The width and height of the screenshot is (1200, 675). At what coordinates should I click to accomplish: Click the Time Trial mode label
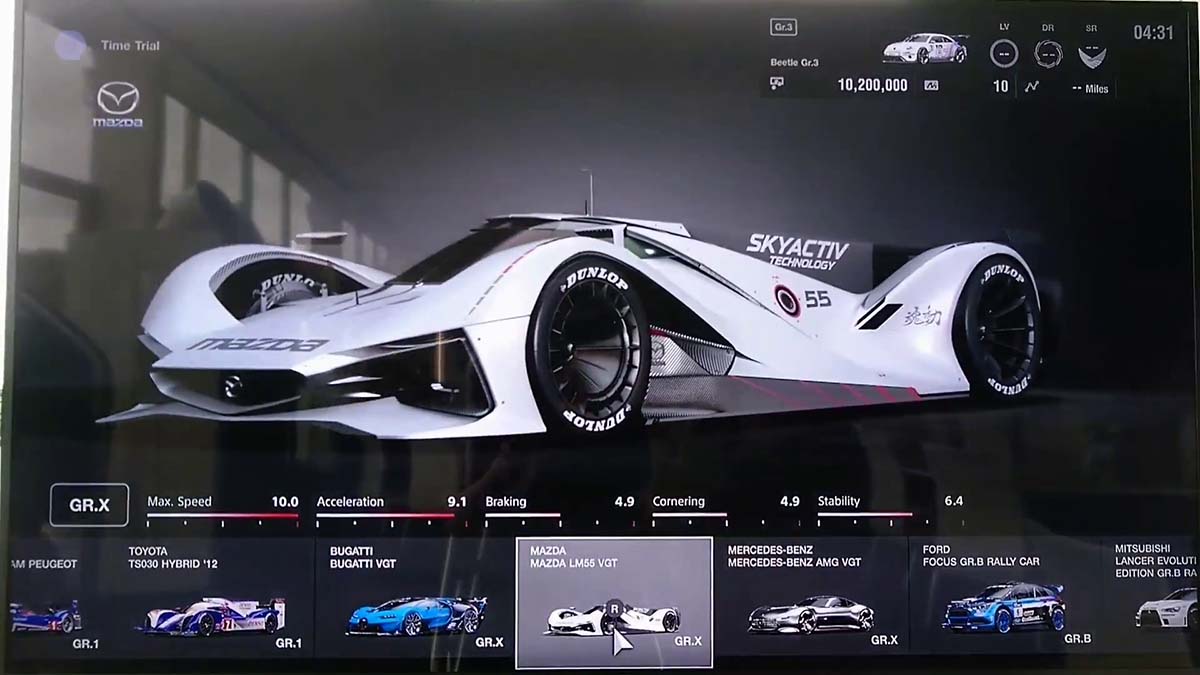pyautogui.click(x=130, y=46)
